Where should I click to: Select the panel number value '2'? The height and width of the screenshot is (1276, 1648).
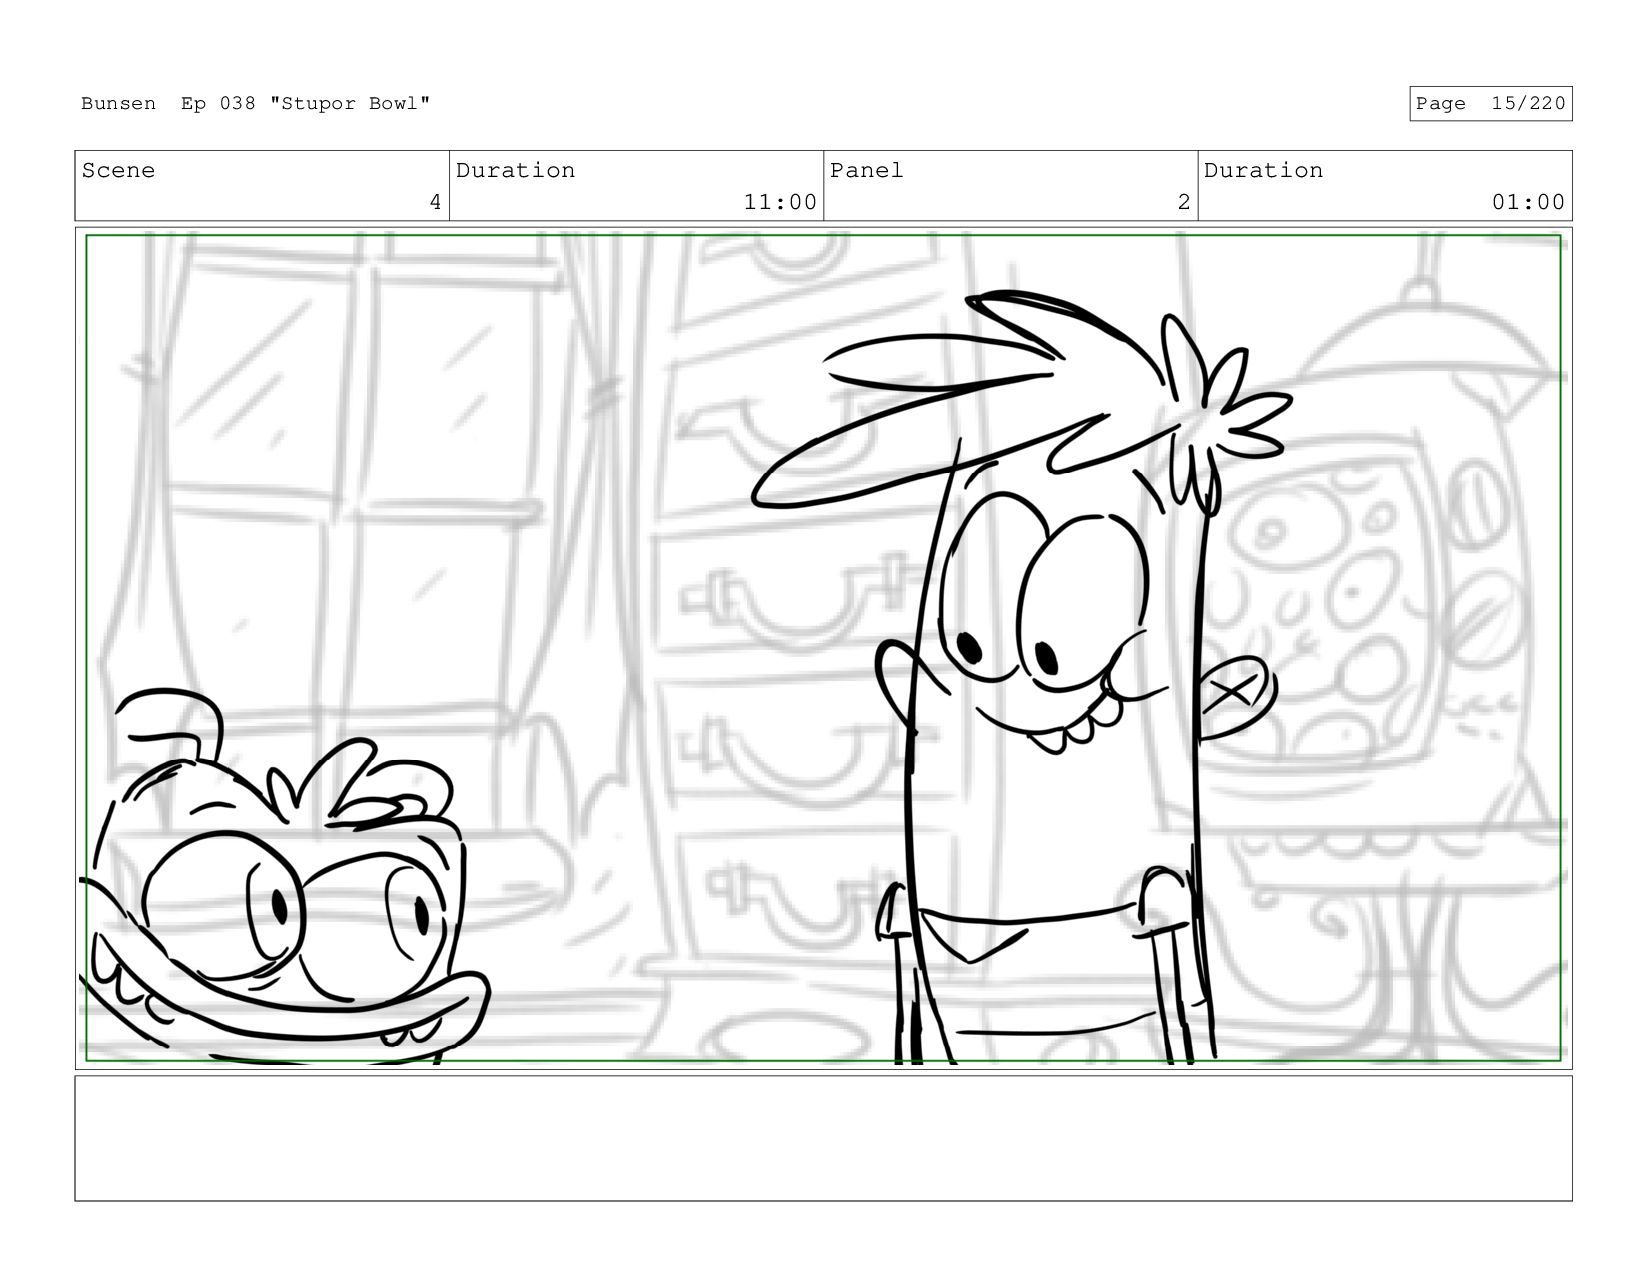(1184, 203)
